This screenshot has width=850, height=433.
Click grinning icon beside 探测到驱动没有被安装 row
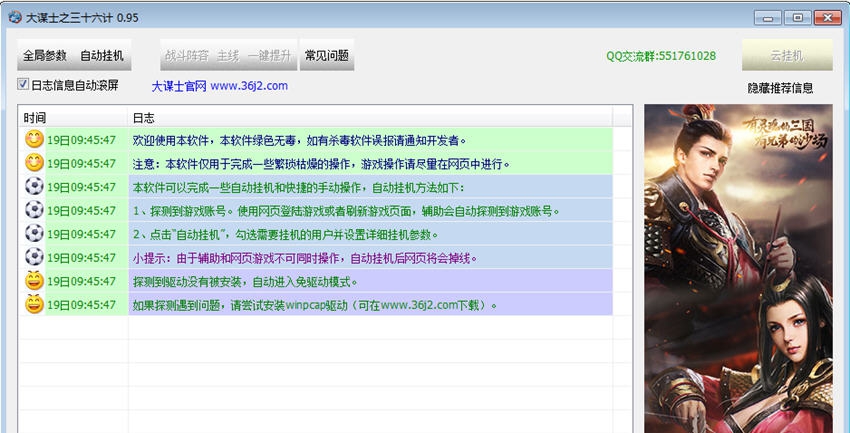pos(34,280)
